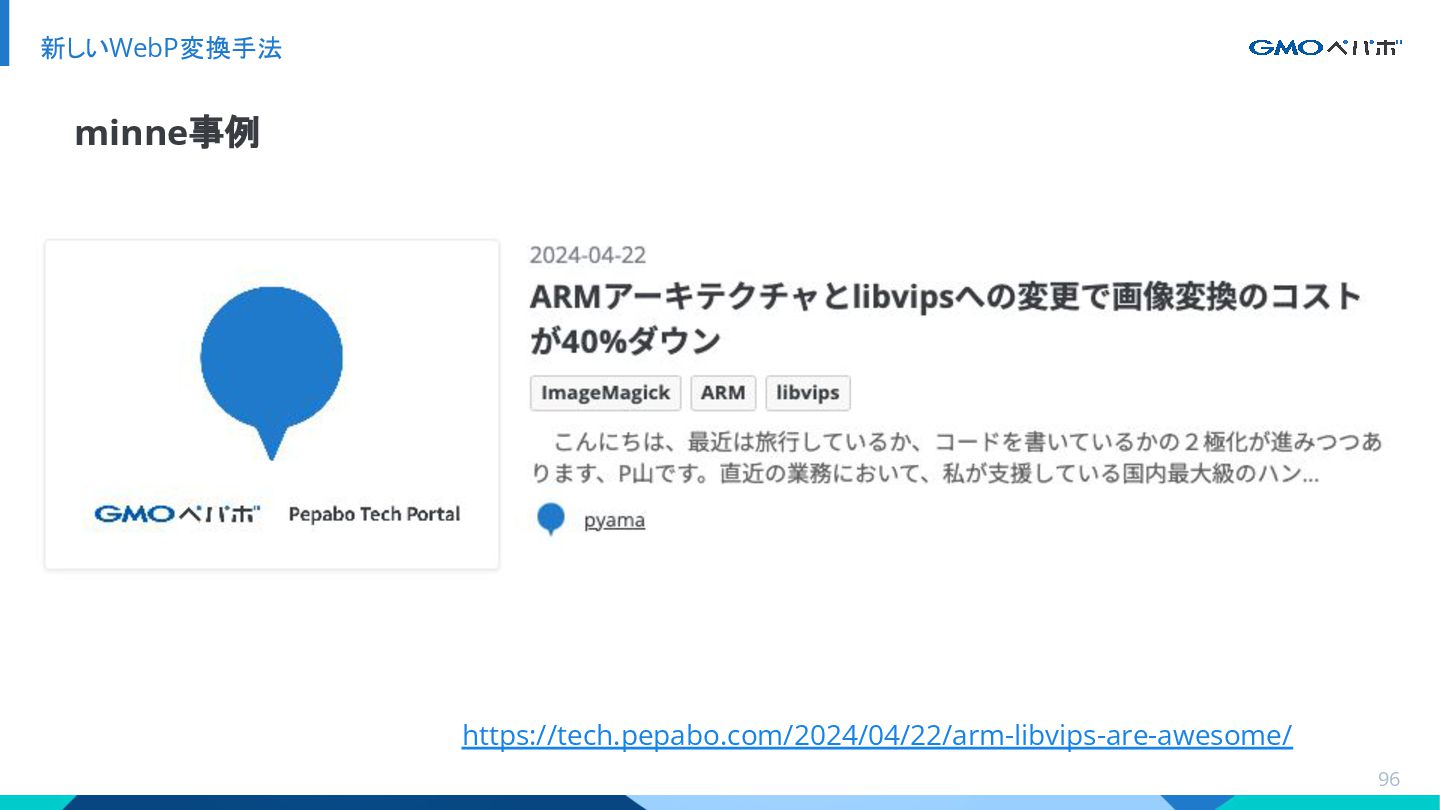Click the GMO Pepabo logo inside the card

coord(177,514)
